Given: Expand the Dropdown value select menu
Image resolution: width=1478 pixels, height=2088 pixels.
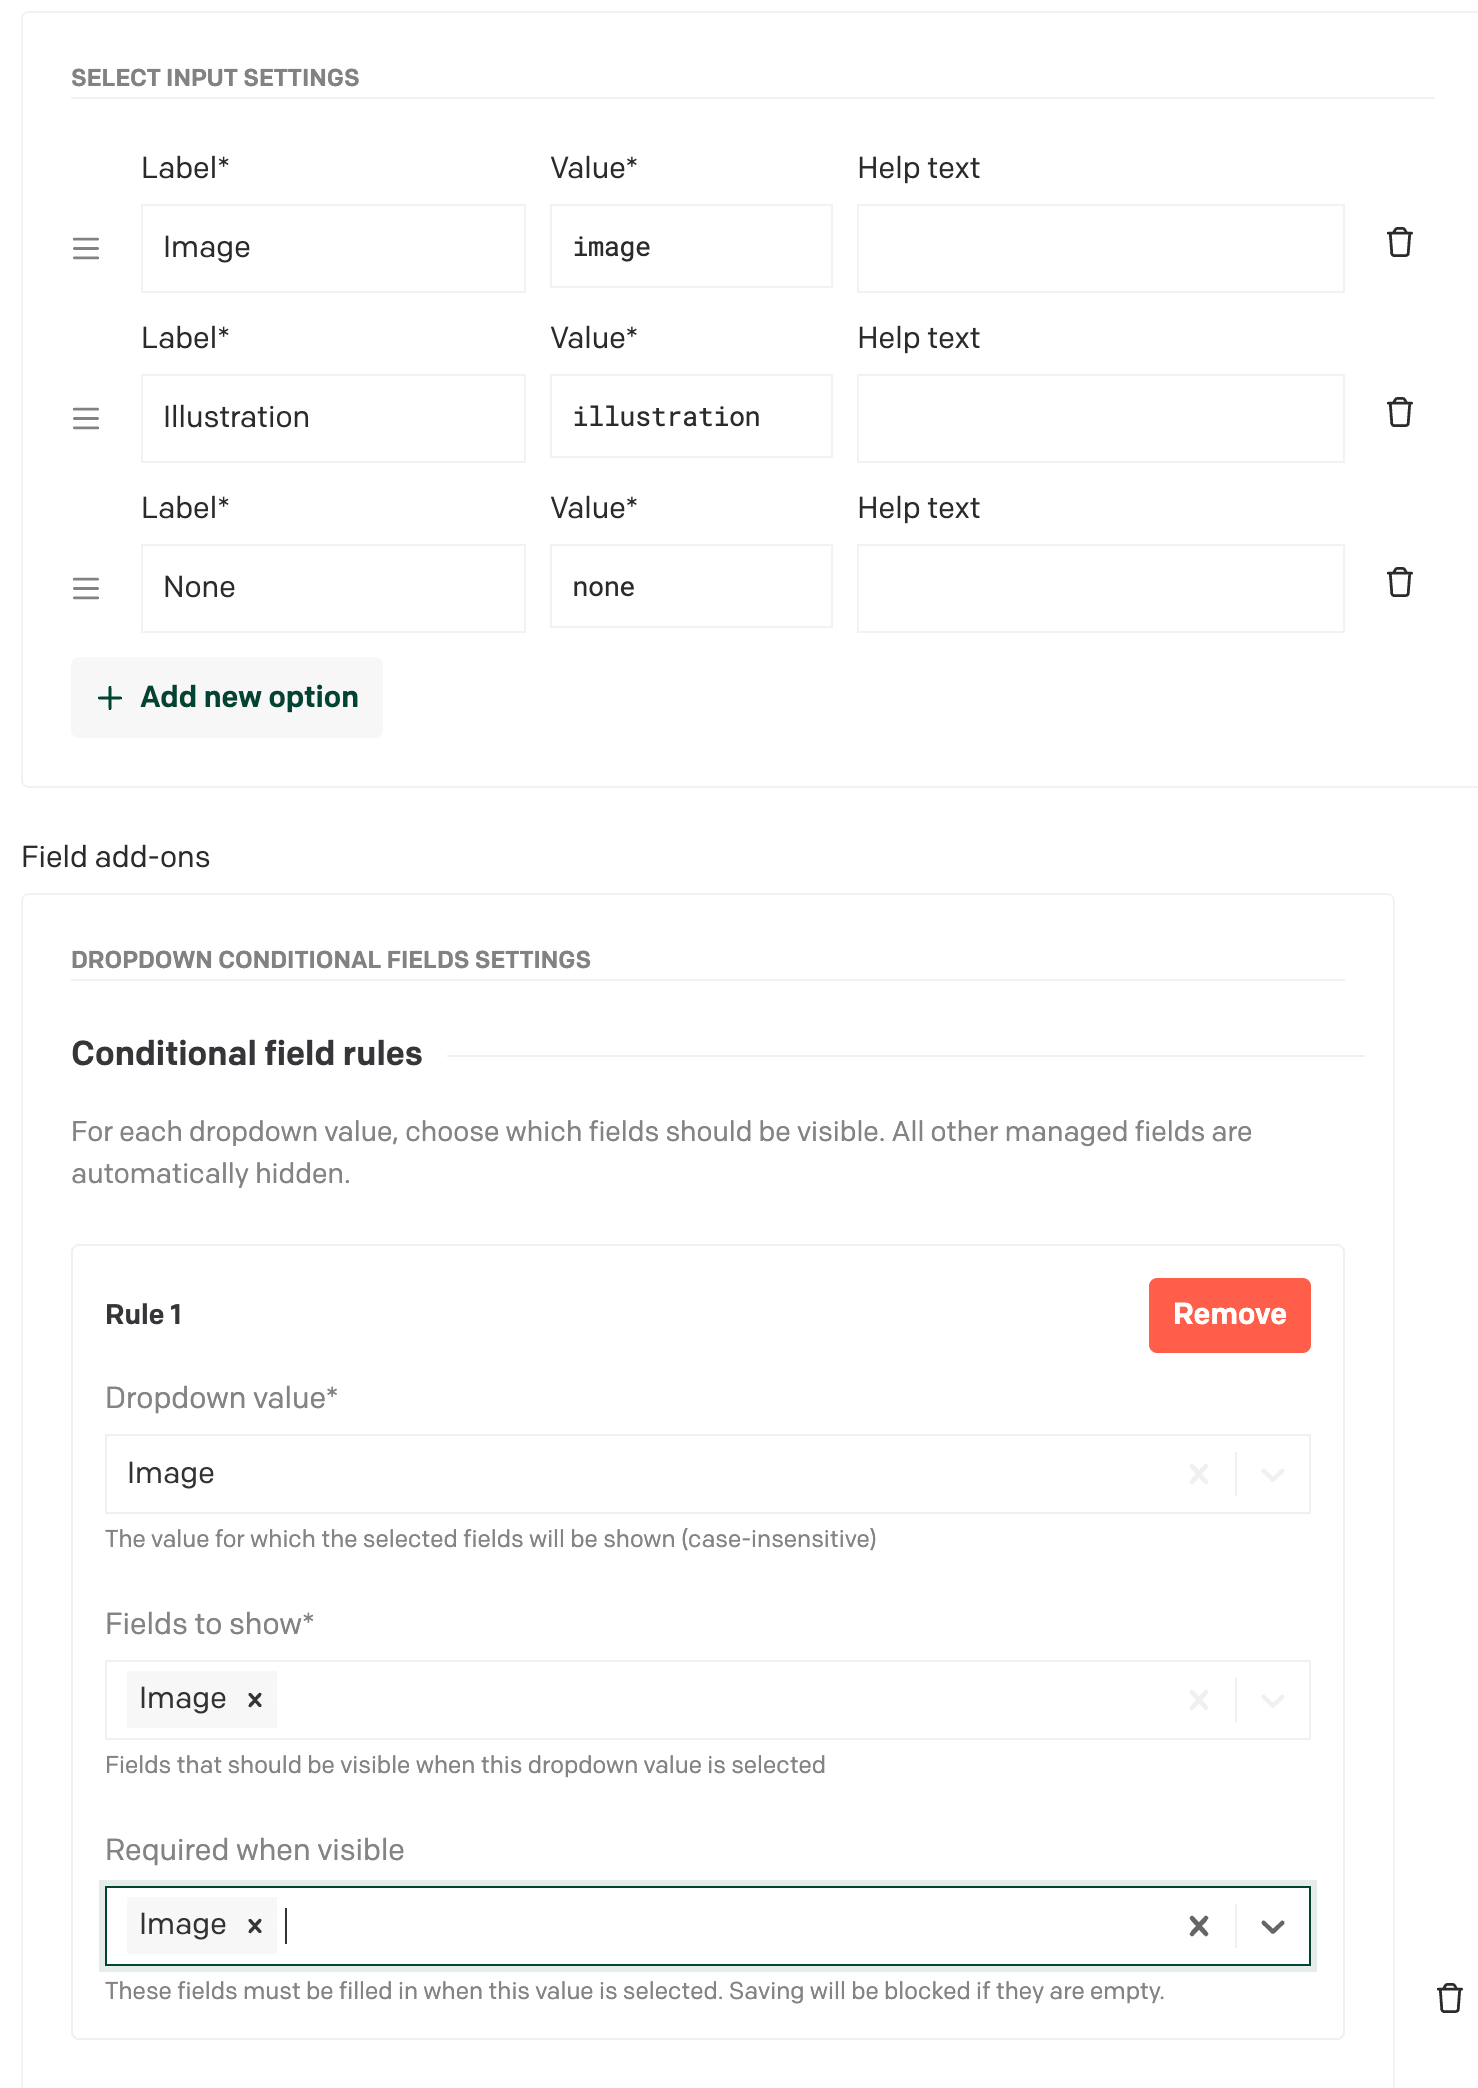Looking at the screenshot, I should [x=1273, y=1474].
